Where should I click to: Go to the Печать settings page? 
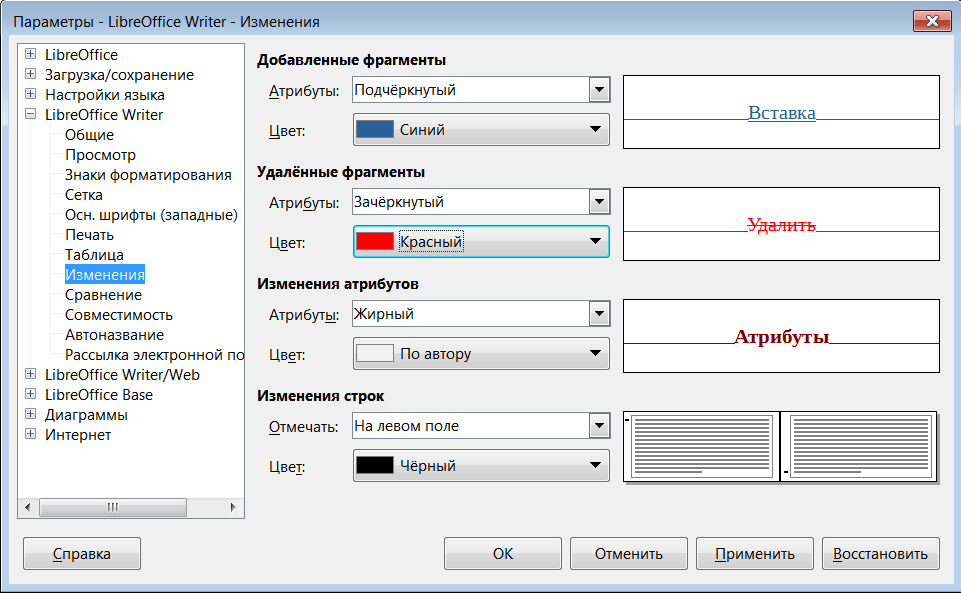tap(89, 235)
